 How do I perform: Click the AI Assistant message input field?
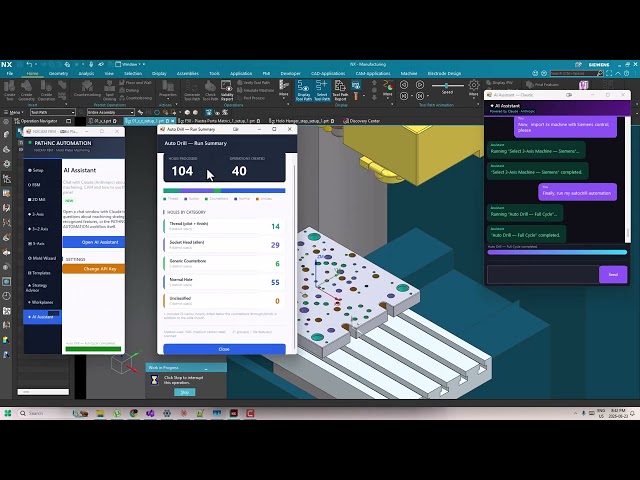[543, 275]
